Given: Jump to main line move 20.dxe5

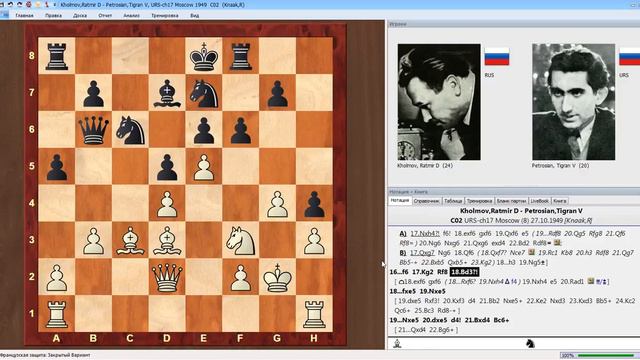Looking at the screenshot, I should click(x=434, y=320).
